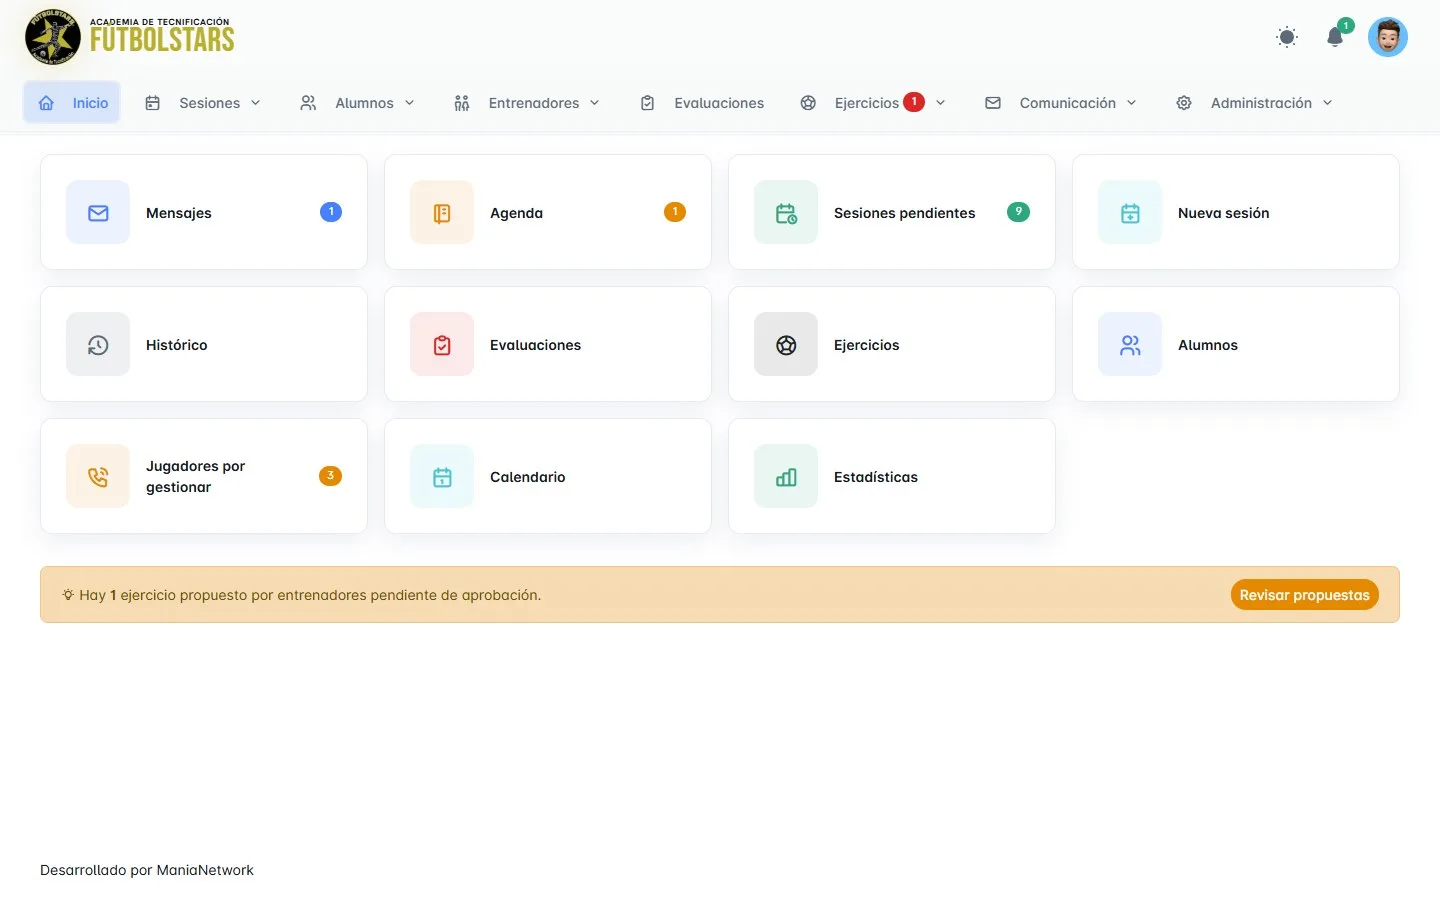Click the green 9 badge on Sesiones pendientes
Viewport: 1440px width, 899px height.
click(x=1018, y=212)
